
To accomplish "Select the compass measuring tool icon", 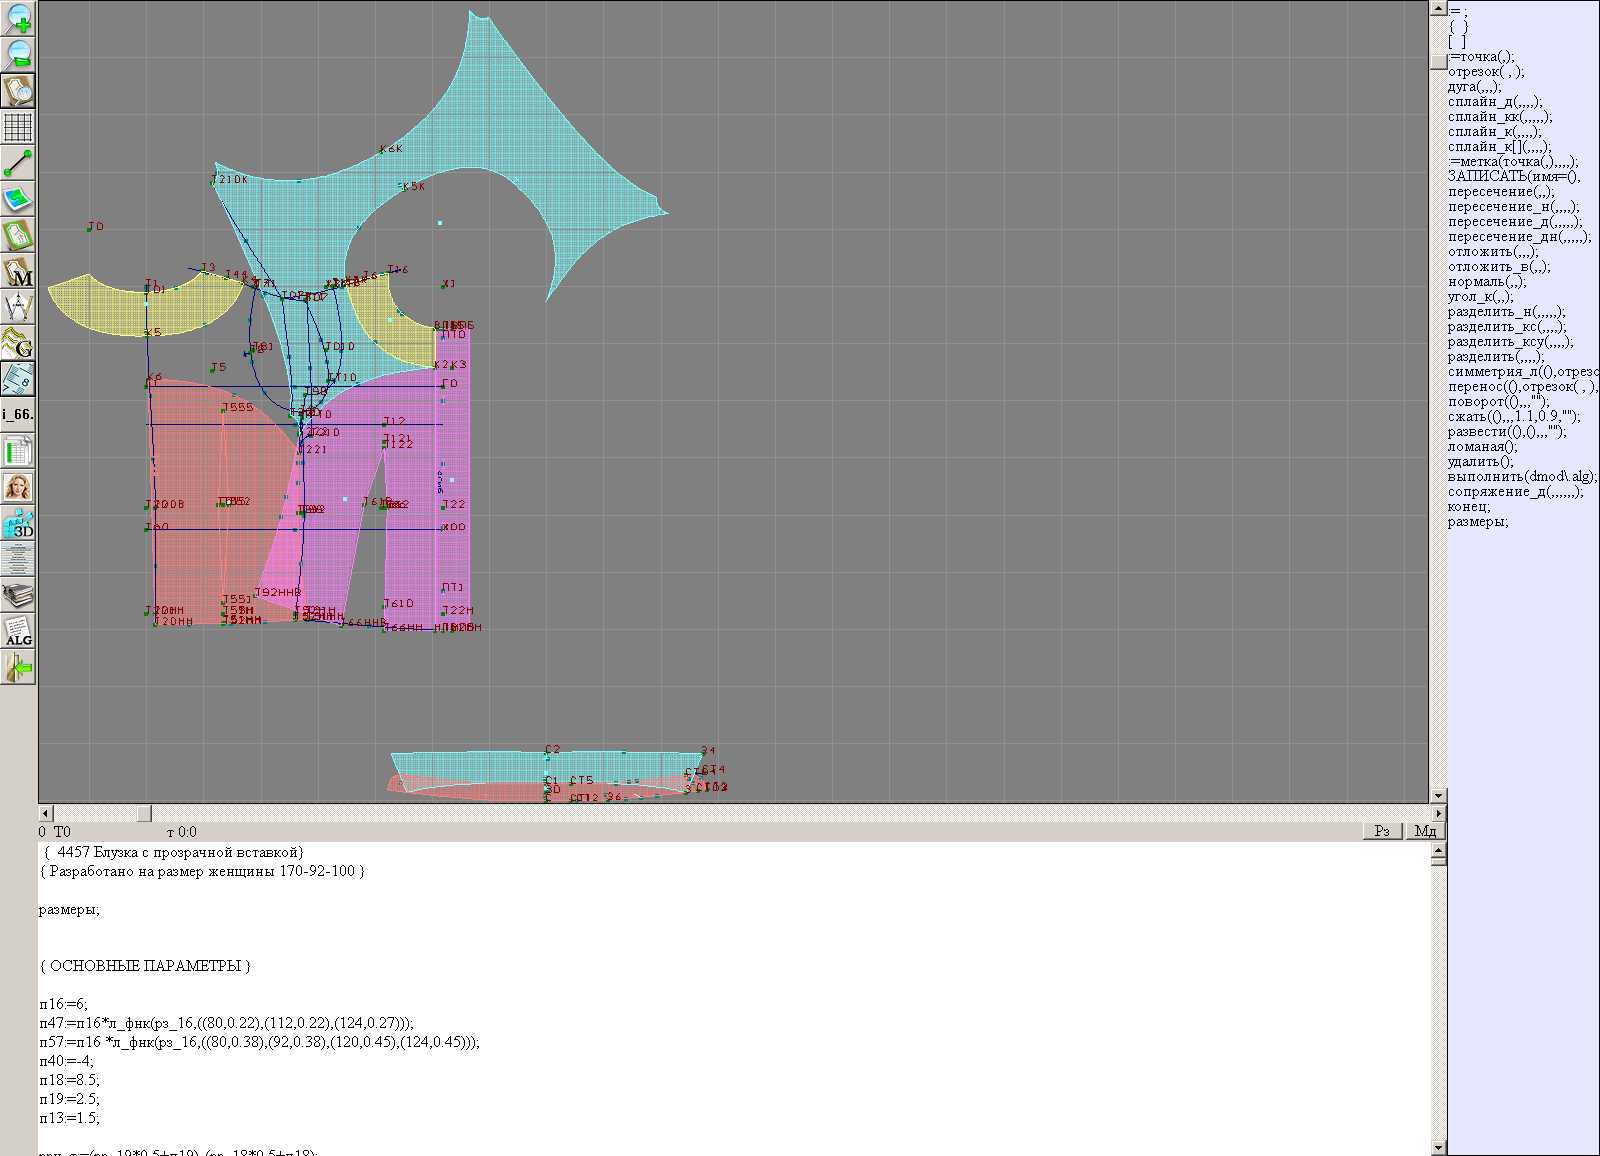I will point(18,307).
